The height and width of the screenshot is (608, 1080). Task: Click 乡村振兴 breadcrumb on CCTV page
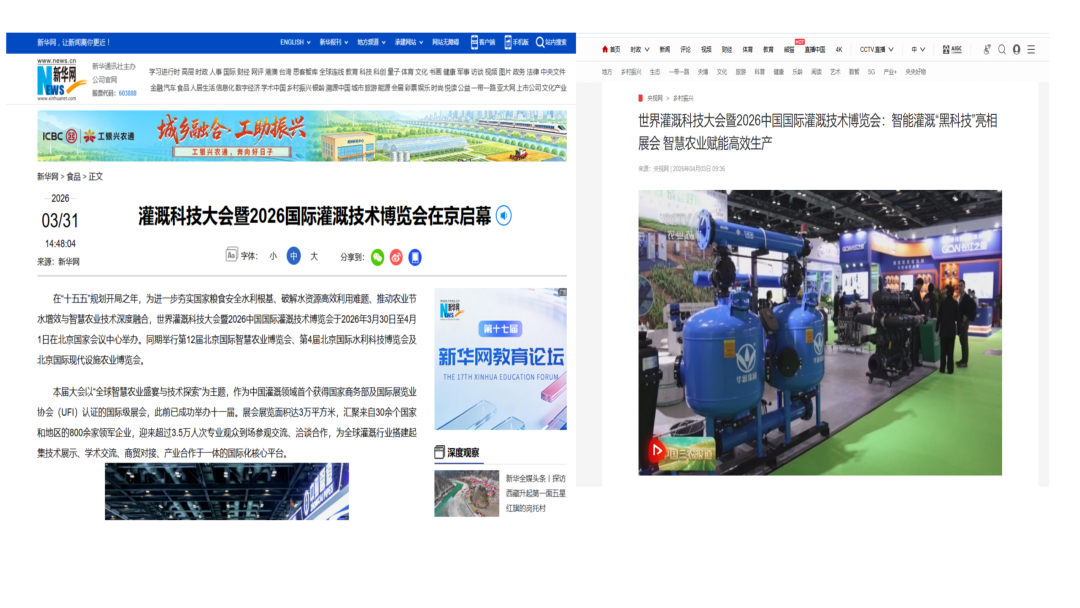pos(683,98)
